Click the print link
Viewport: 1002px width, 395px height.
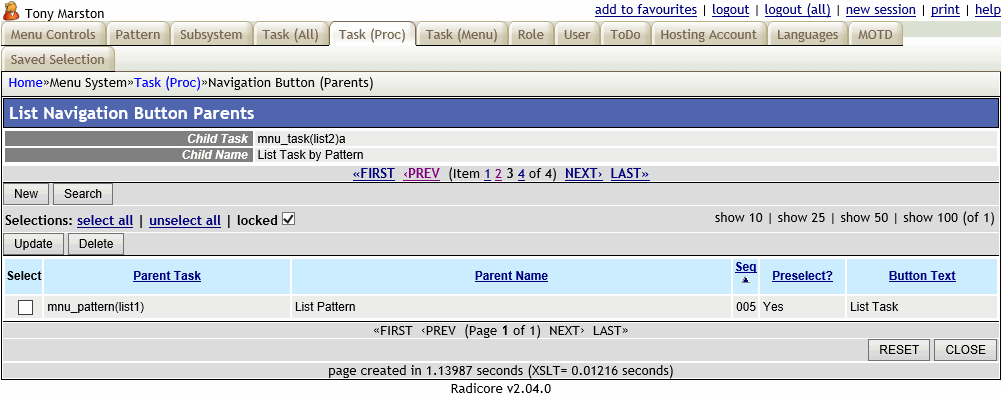[x=945, y=10]
